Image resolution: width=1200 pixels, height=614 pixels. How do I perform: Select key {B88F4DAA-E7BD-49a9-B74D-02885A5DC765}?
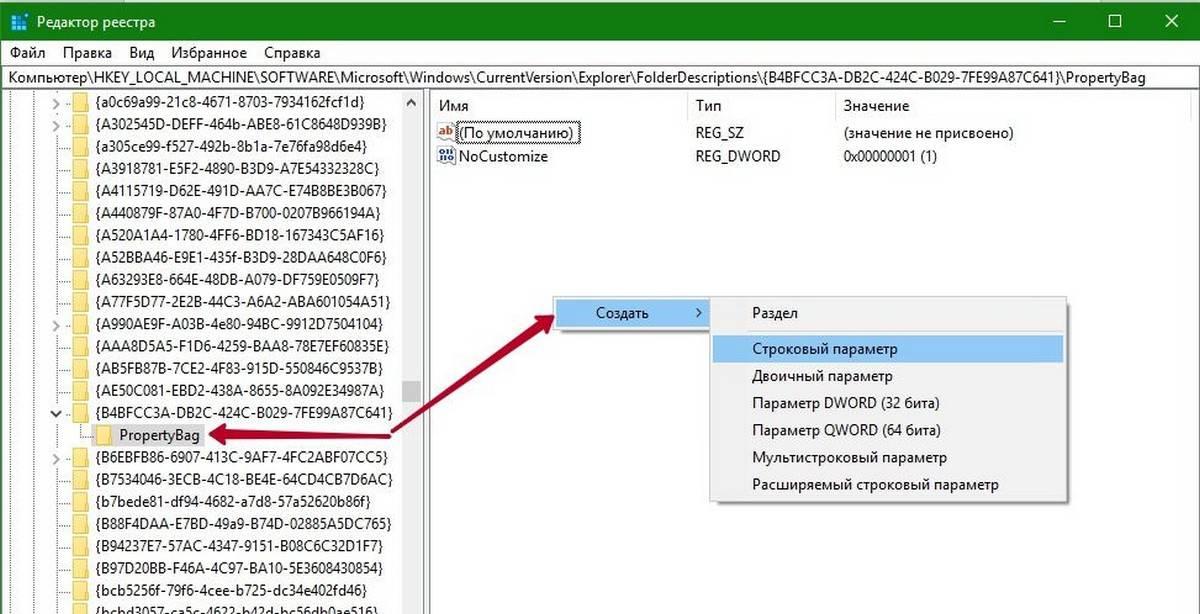pos(241,523)
